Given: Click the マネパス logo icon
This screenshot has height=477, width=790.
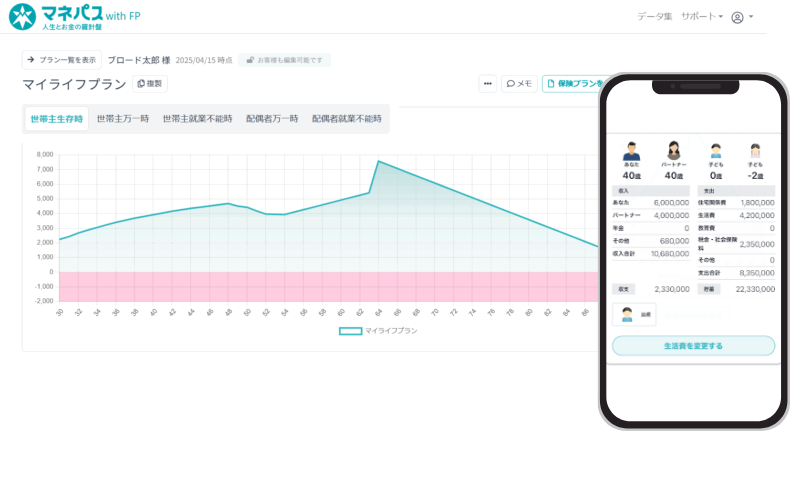Looking at the screenshot, I should 23,16.
